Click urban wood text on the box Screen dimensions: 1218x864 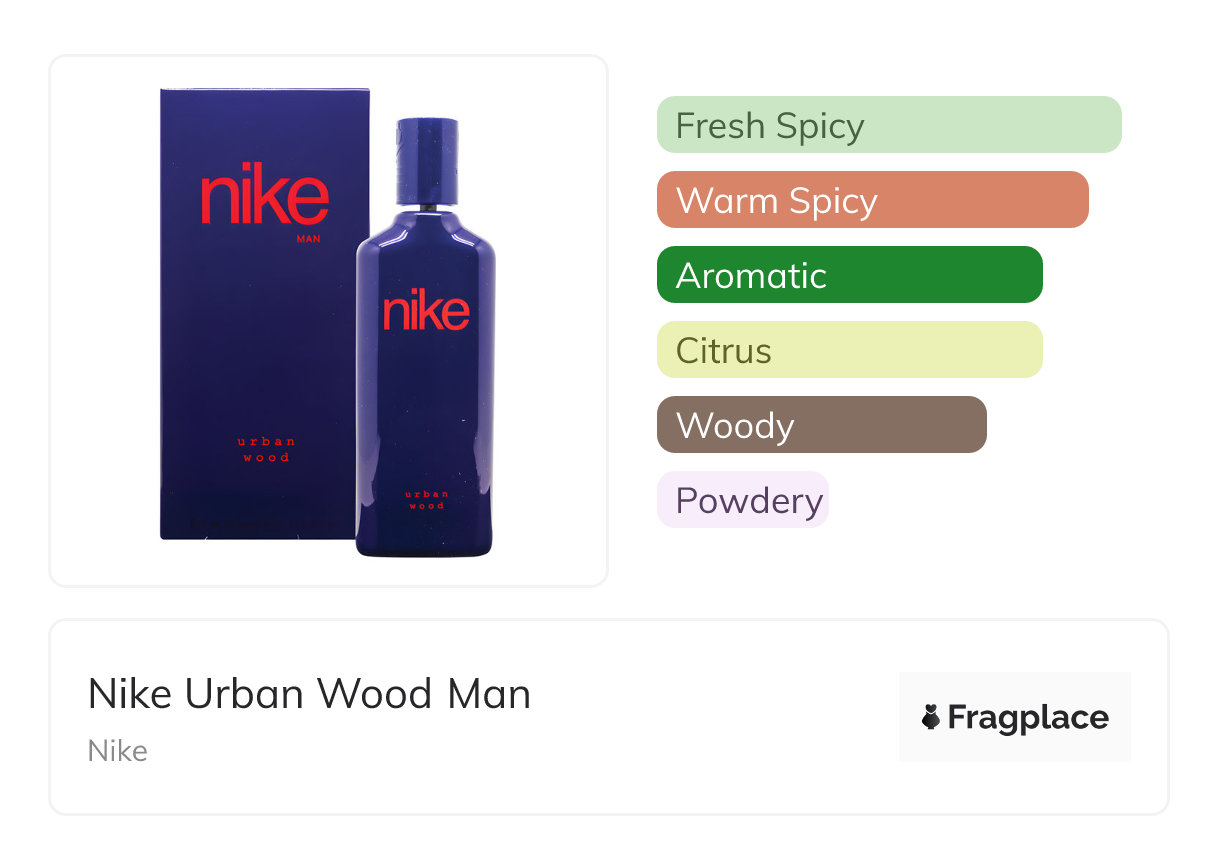[265, 449]
